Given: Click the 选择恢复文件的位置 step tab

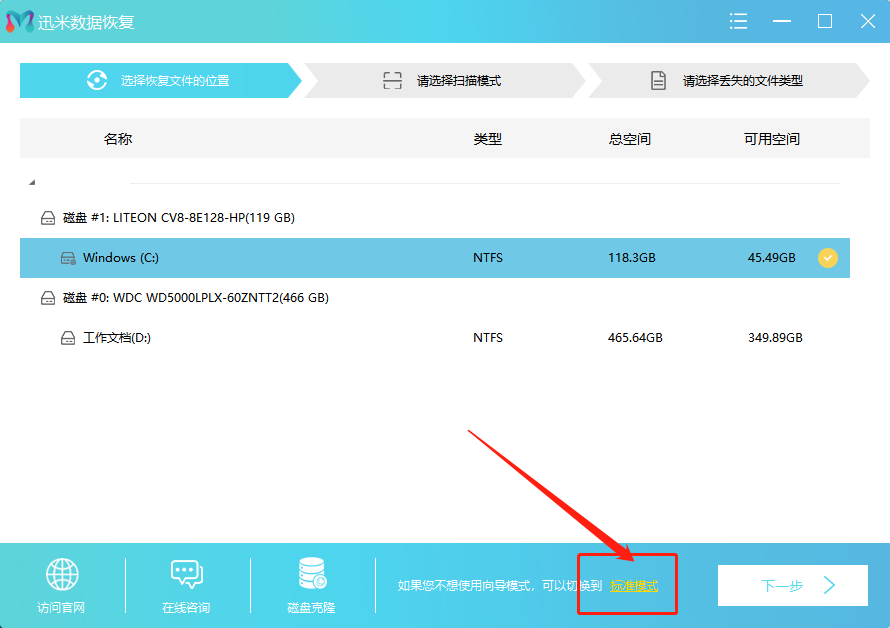Looking at the screenshot, I should click(x=160, y=81).
